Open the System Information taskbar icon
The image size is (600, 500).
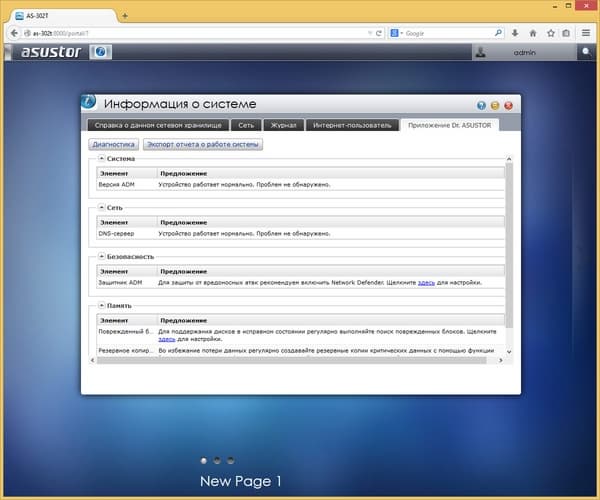coord(101,52)
